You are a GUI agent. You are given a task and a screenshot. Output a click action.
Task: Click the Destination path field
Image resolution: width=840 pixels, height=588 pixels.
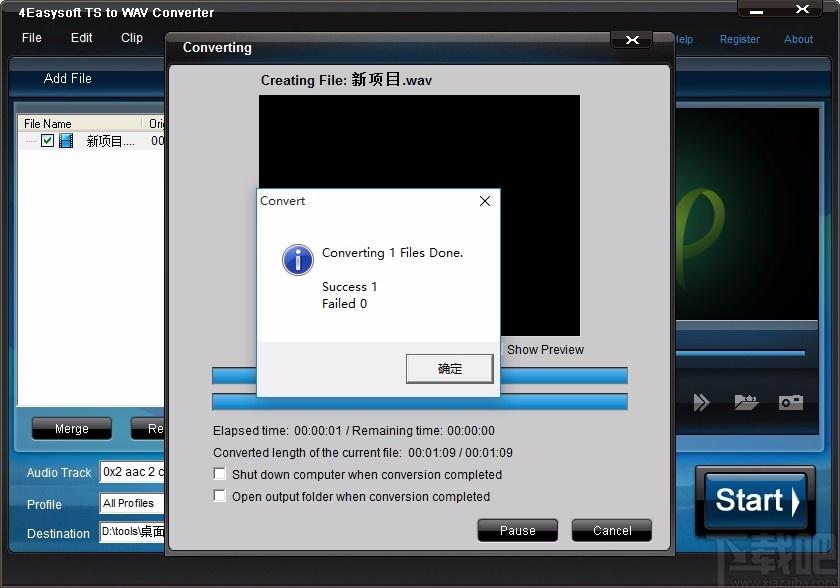(132, 532)
